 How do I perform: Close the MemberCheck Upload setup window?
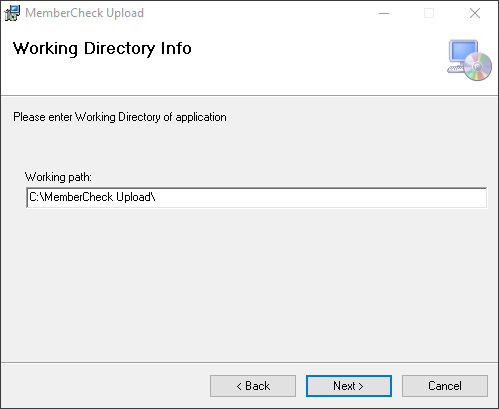(475, 13)
